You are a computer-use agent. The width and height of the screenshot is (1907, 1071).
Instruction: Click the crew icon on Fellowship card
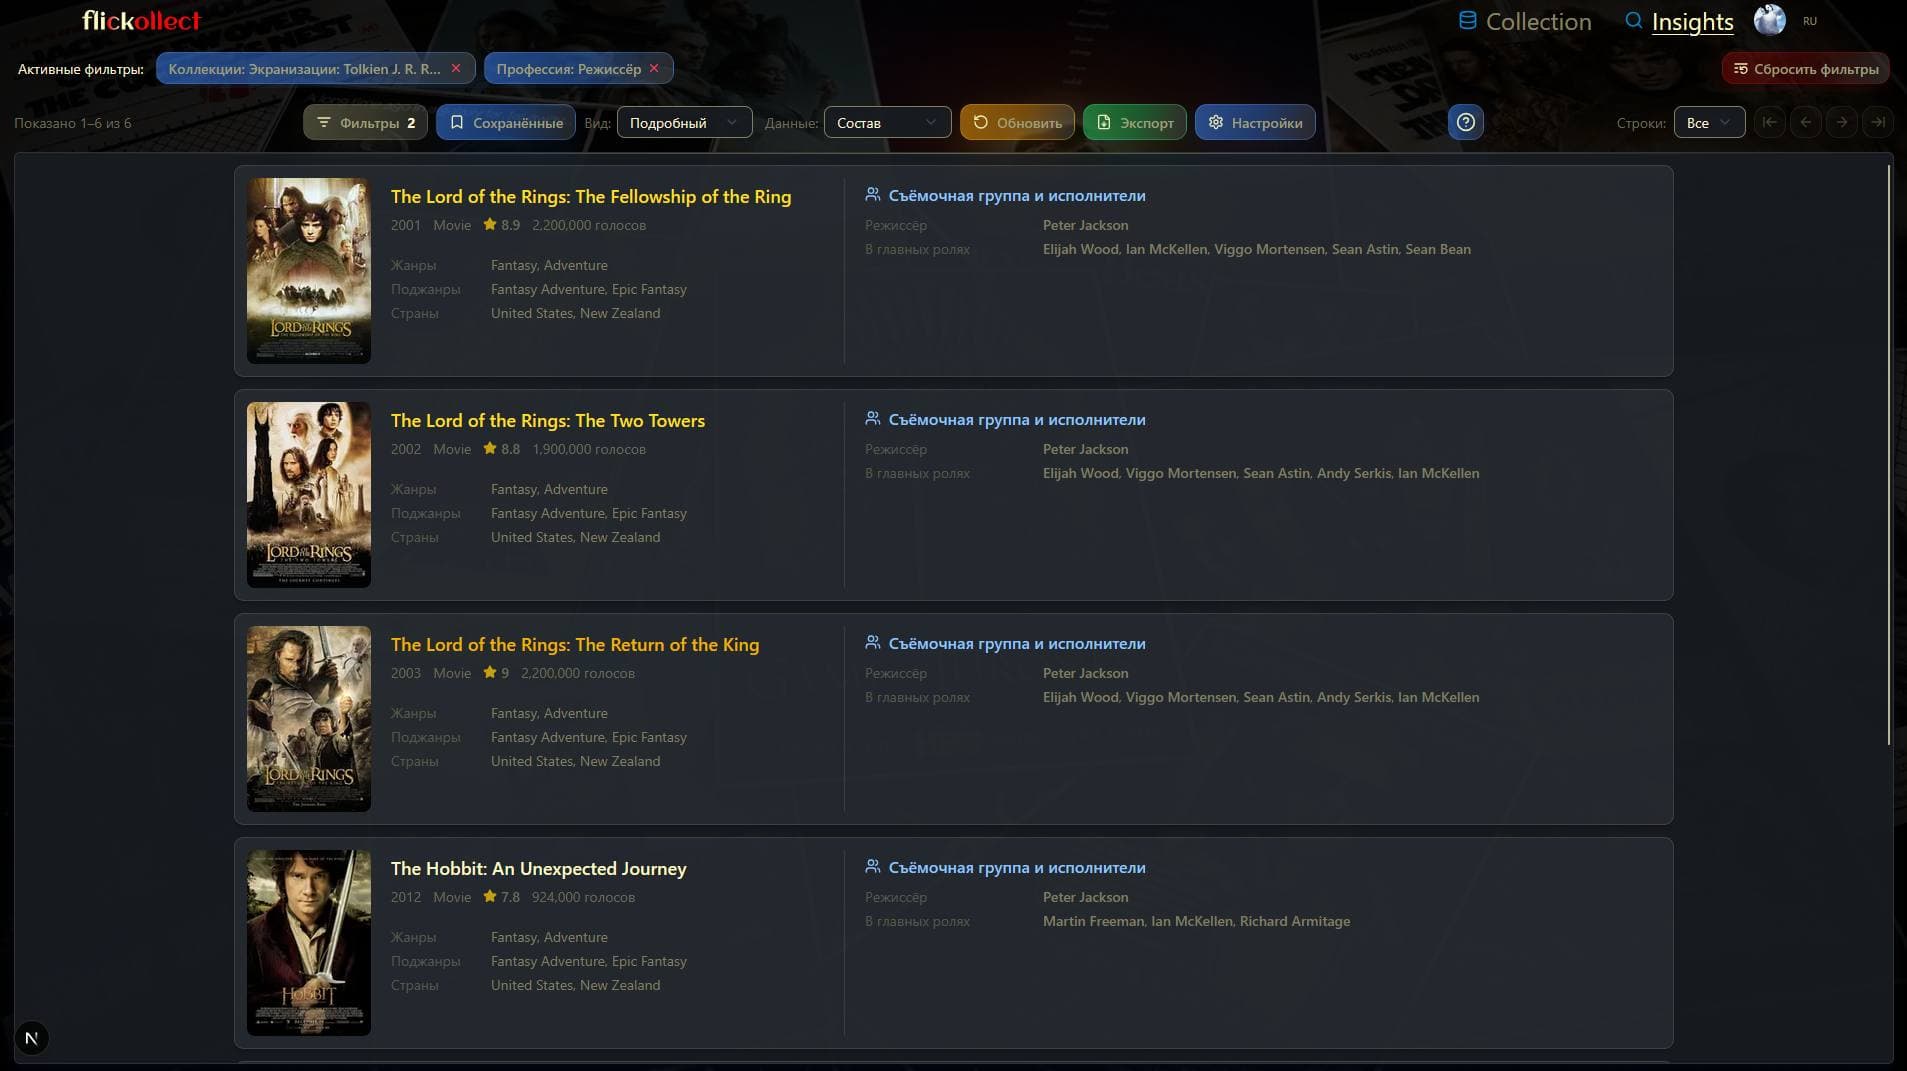873,195
